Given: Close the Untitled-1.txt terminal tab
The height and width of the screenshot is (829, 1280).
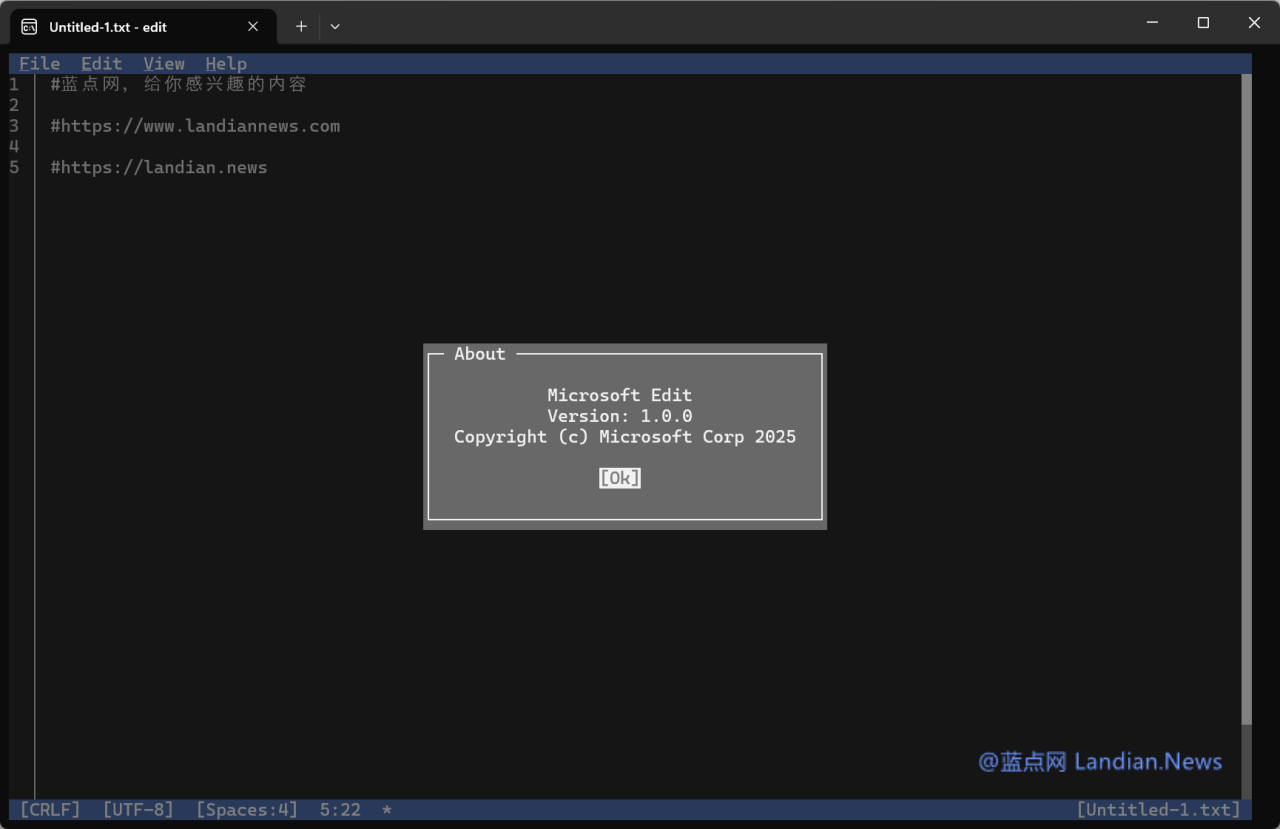Looking at the screenshot, I should click(x=253, y=27).
